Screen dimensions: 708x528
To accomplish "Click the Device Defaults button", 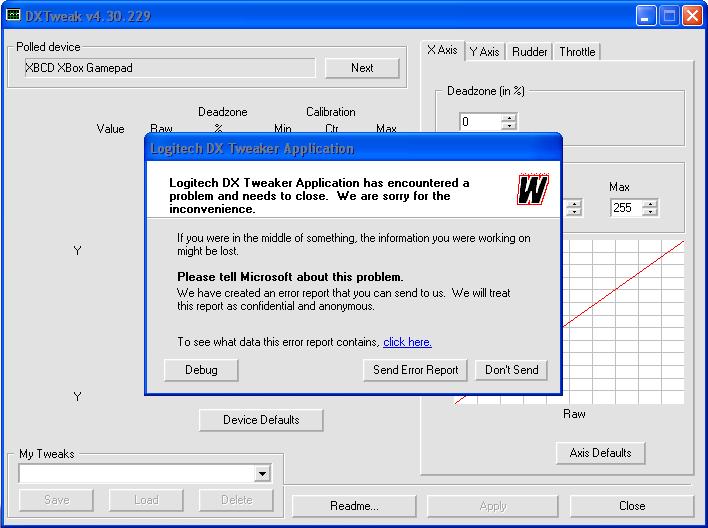I will pos(261,420).
